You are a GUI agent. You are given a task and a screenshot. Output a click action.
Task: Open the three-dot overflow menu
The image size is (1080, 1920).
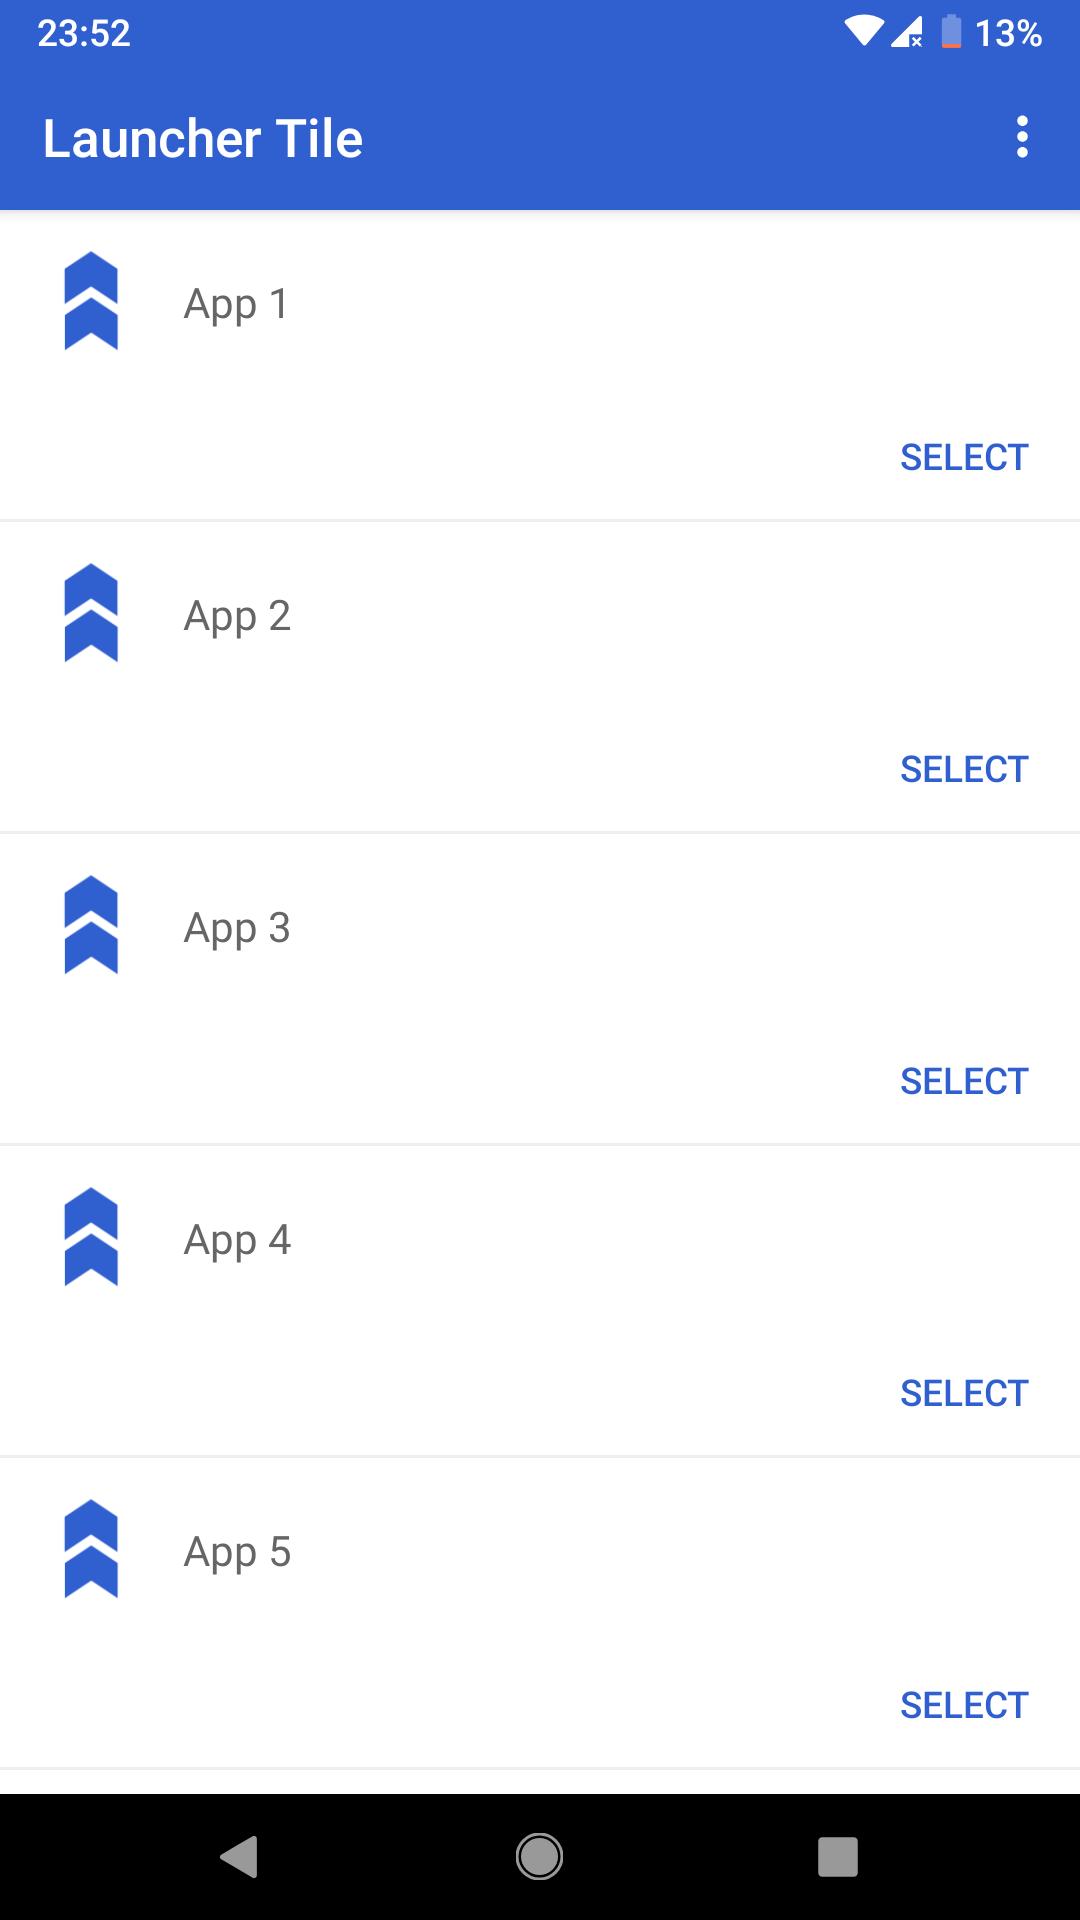pyautogui.click(x=1021, y=137)
